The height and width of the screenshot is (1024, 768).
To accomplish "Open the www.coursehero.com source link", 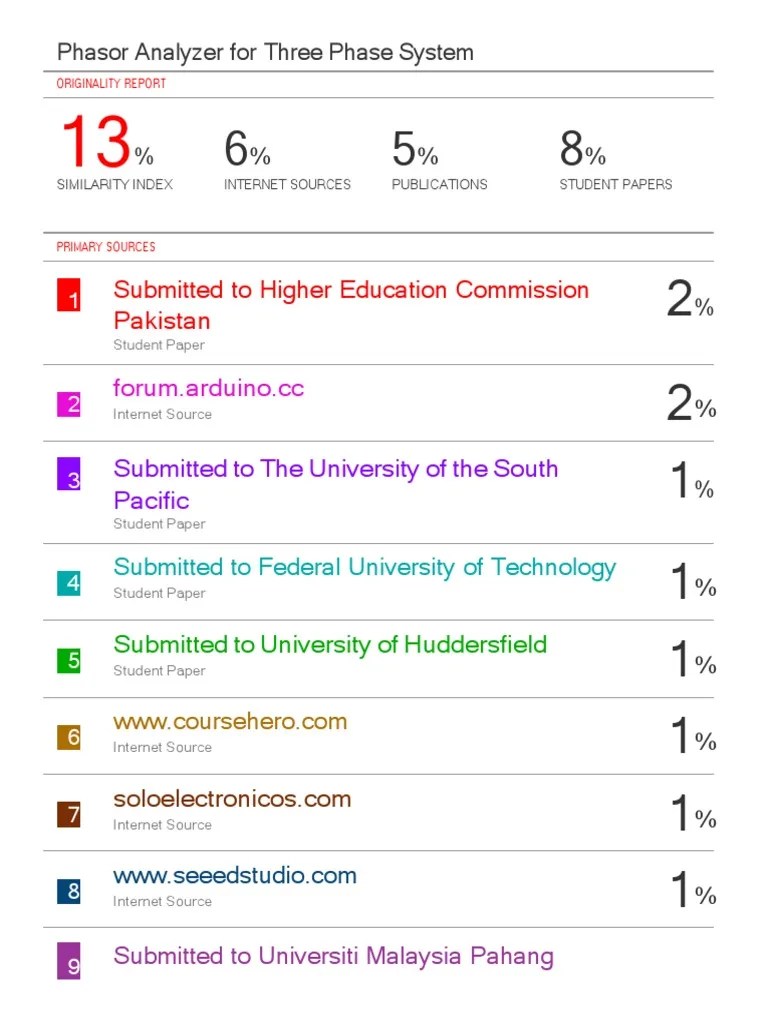I will 230,721.
